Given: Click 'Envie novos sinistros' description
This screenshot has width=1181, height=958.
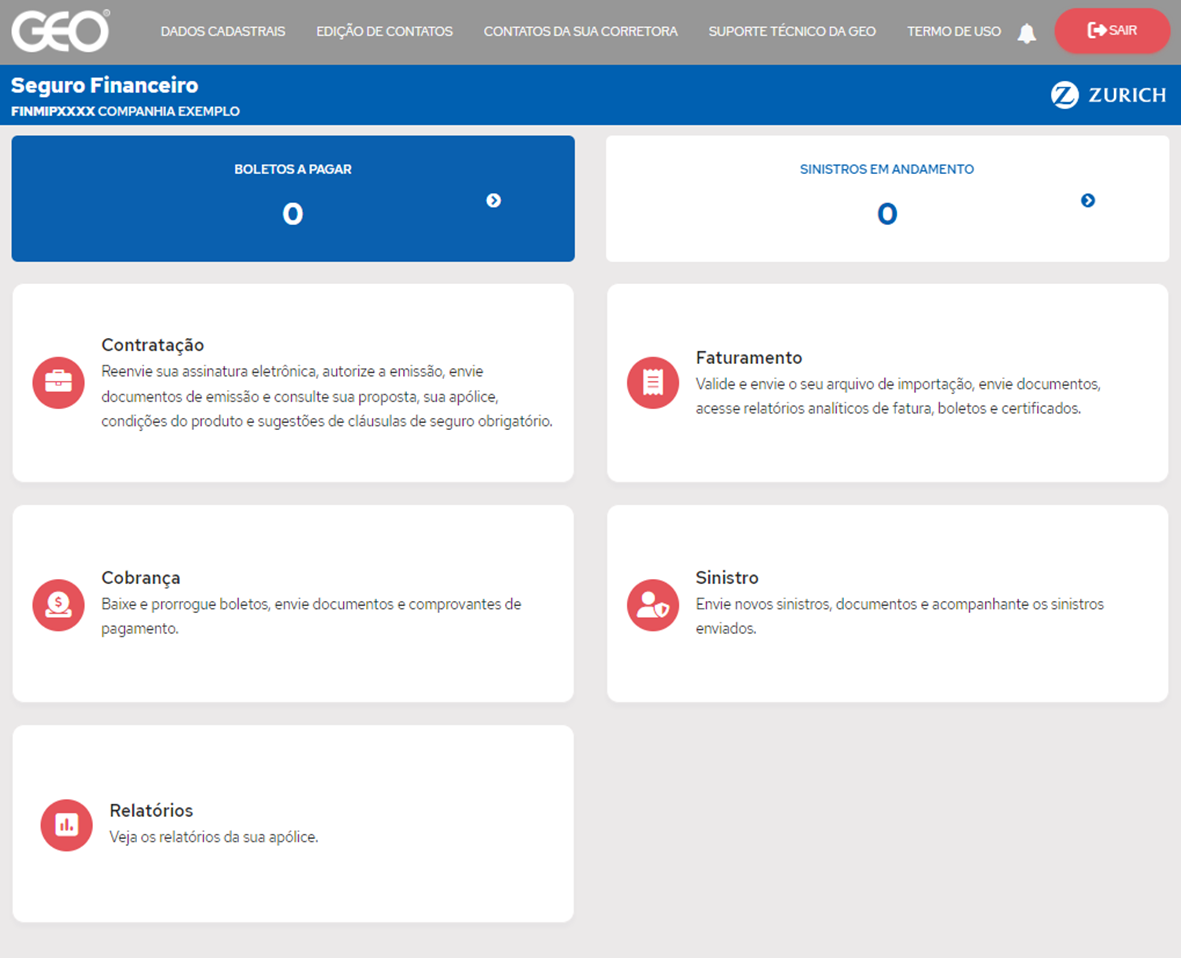Looking at the screenshot, I should point(899,616).
